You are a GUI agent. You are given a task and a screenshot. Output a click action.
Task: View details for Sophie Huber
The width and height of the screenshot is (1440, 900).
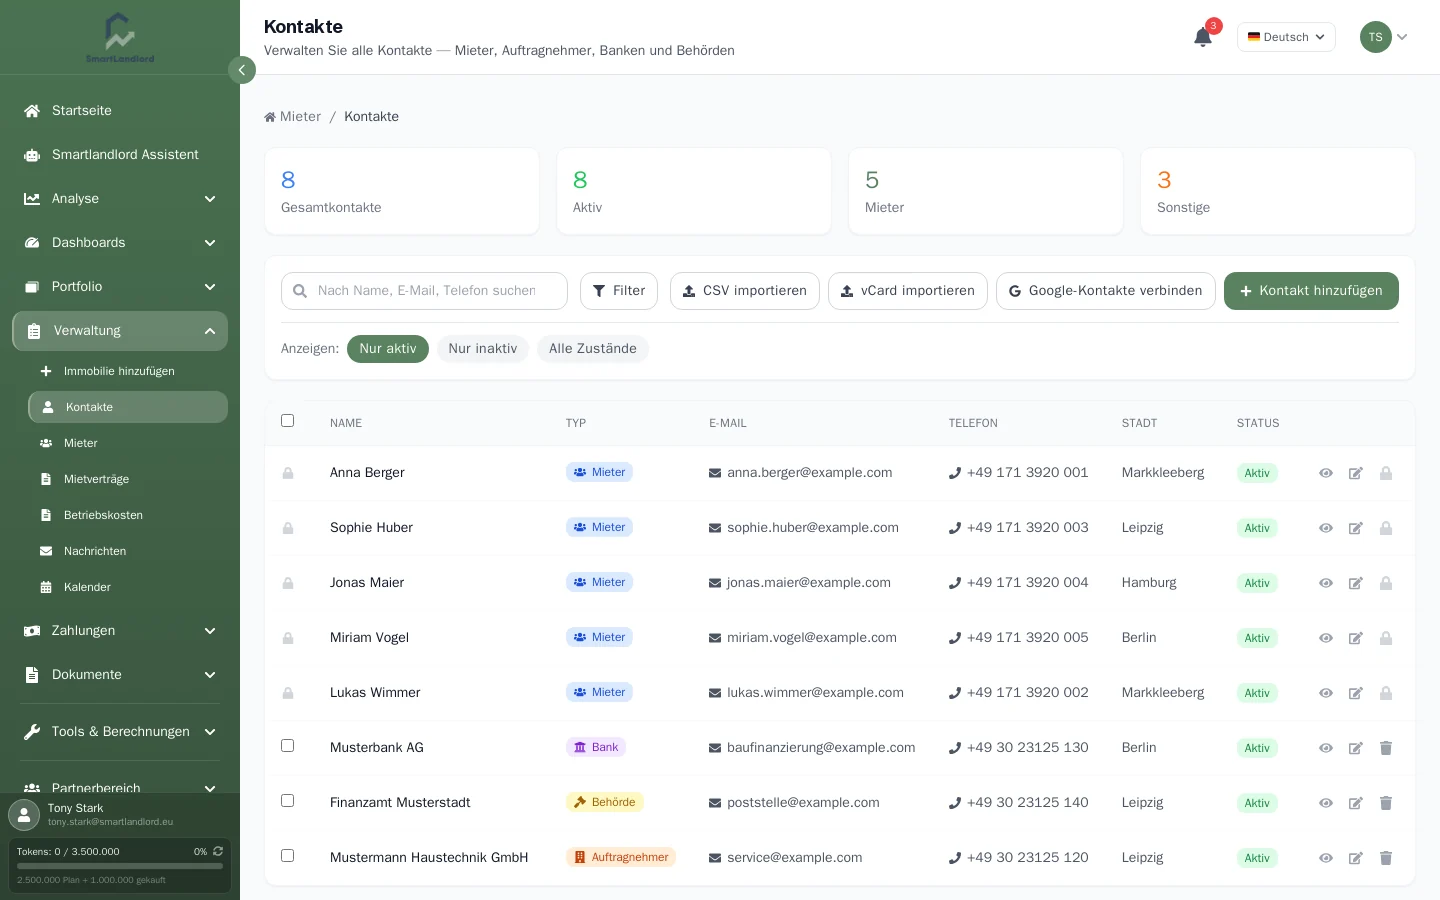tap(1326, 528)
